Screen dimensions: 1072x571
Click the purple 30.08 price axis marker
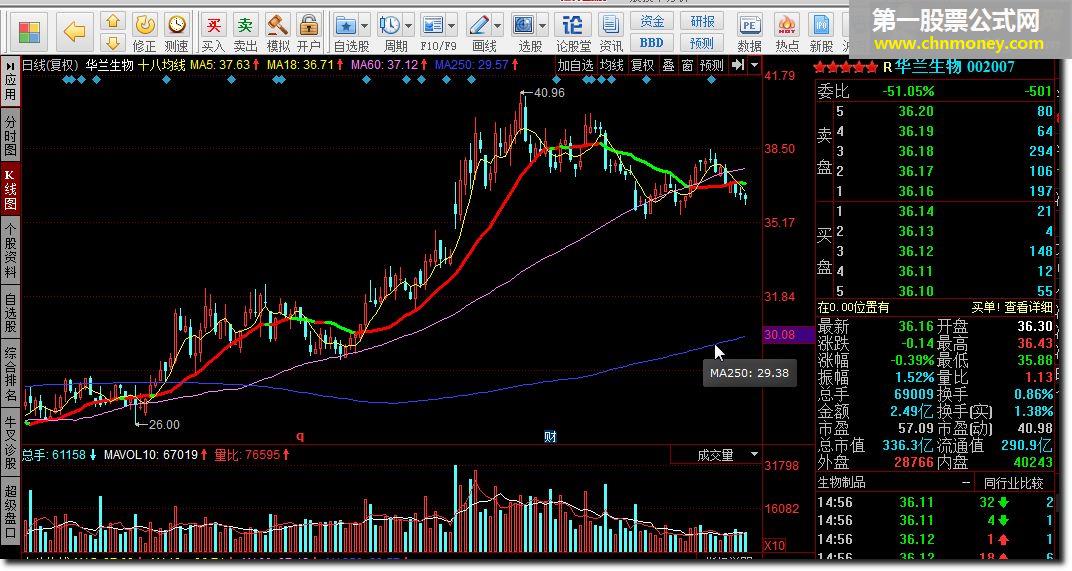[788, 335]
